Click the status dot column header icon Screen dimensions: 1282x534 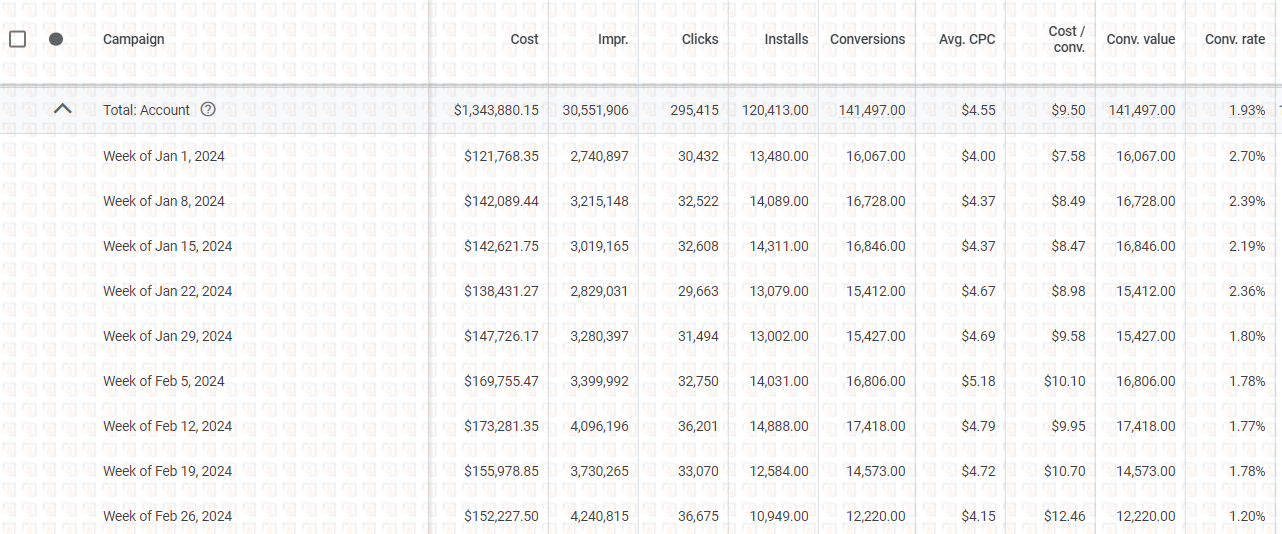[x=56, y=39]
